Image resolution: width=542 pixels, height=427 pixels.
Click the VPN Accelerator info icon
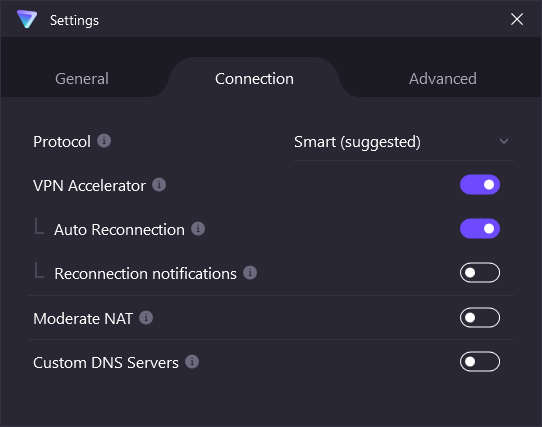[x=159, y=185]
